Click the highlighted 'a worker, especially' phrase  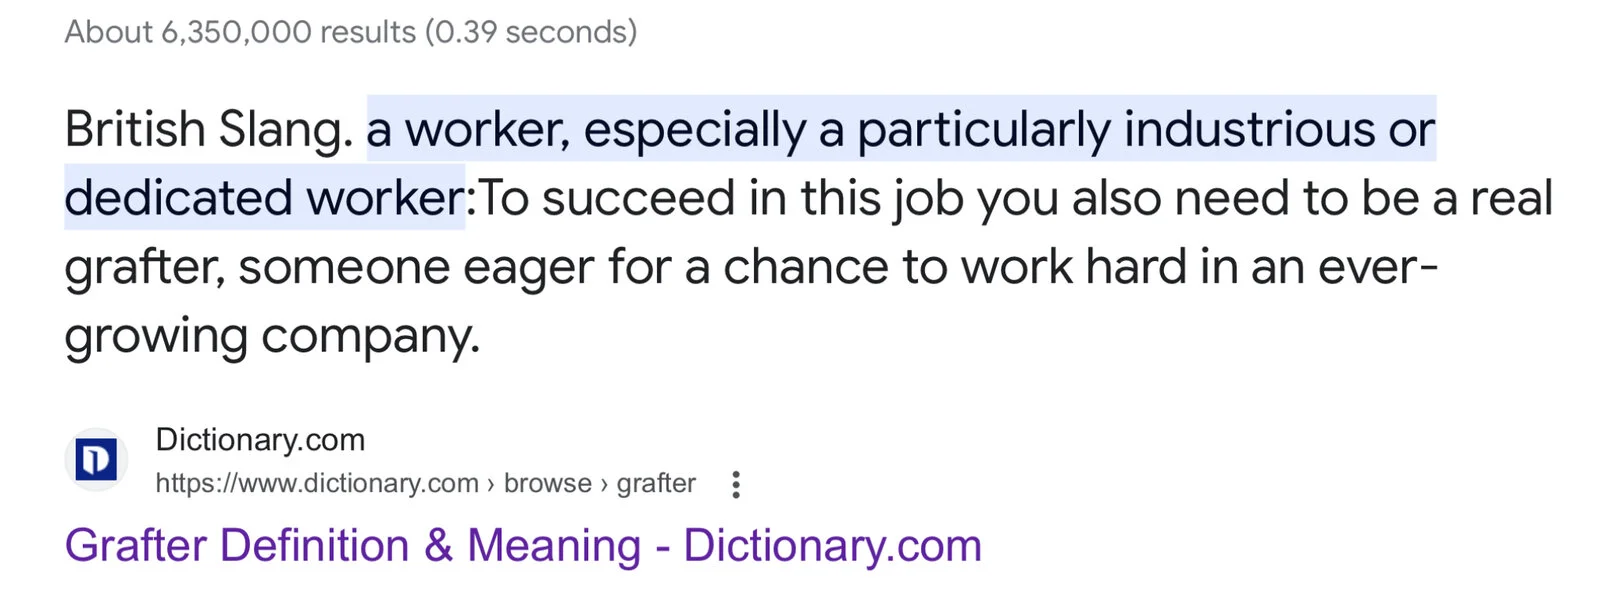click(x=586, y=130)
